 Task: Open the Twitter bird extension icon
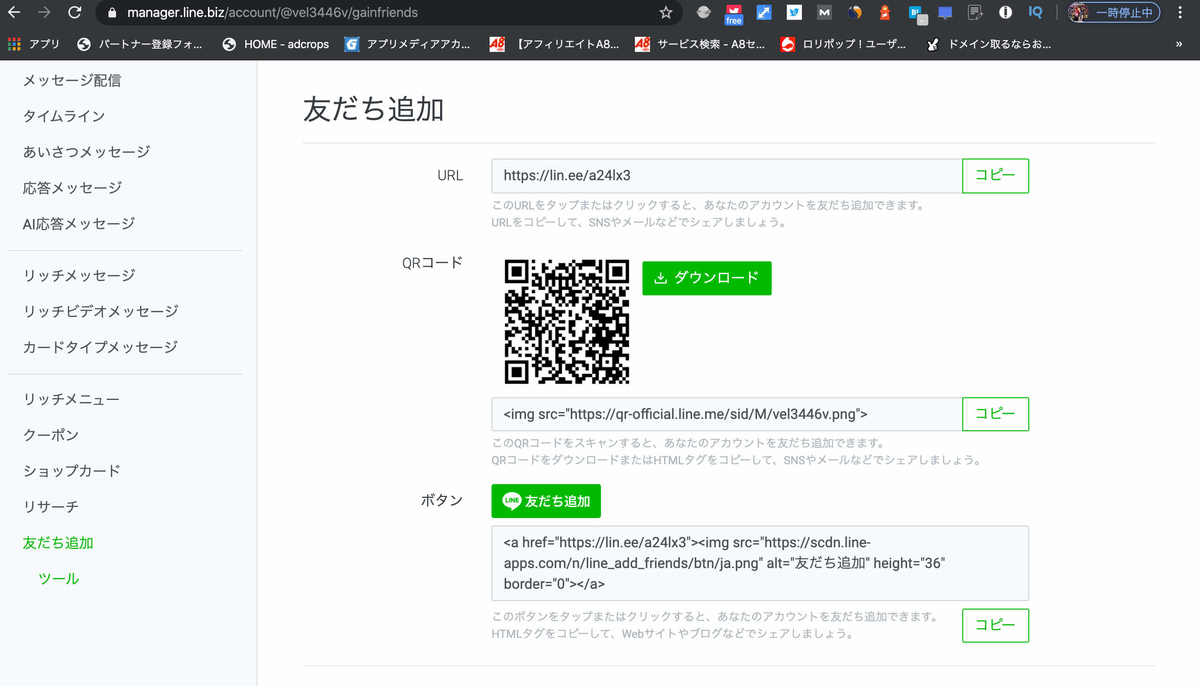coord(794,13)
